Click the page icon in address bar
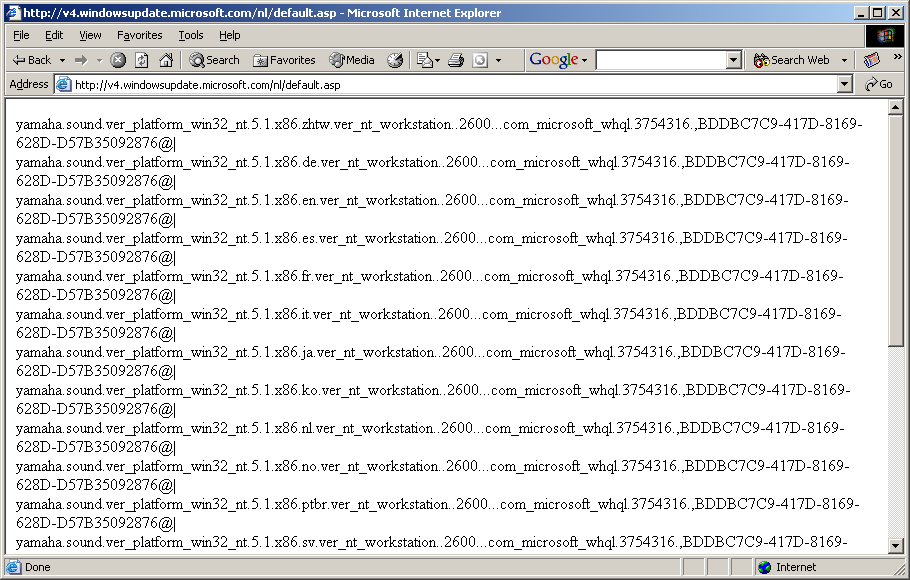The image size is (910, 580). (63, 85)
